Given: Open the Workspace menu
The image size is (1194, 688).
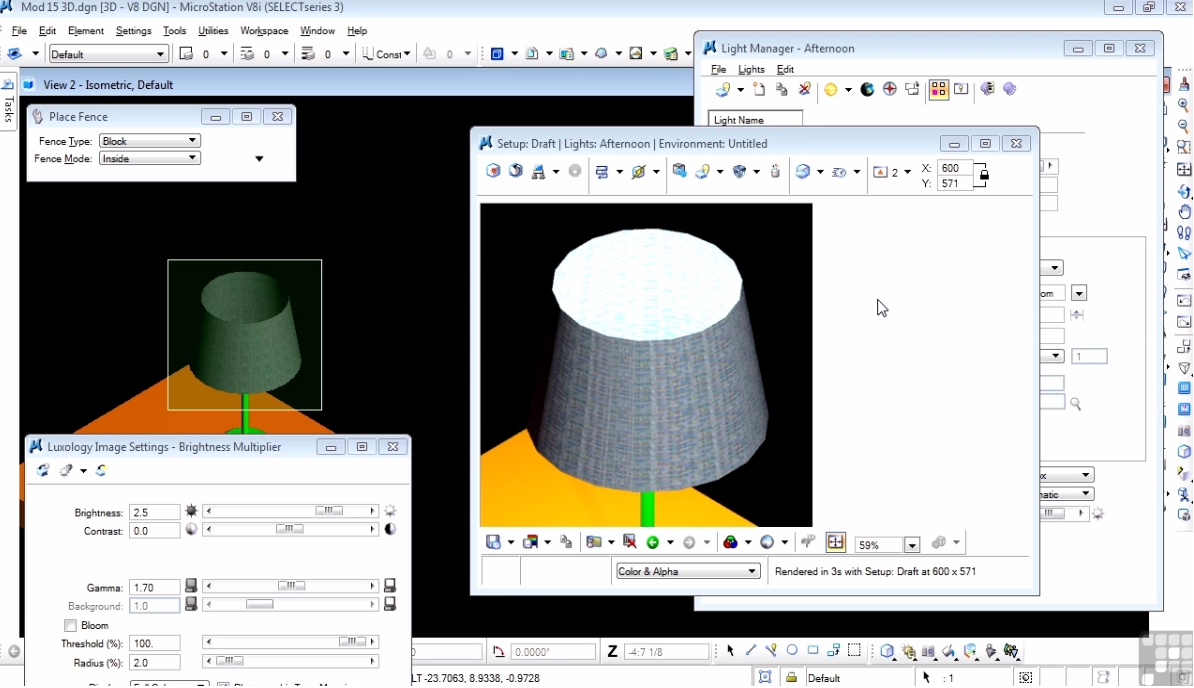Looking at the screenshot, I should 264,31.
